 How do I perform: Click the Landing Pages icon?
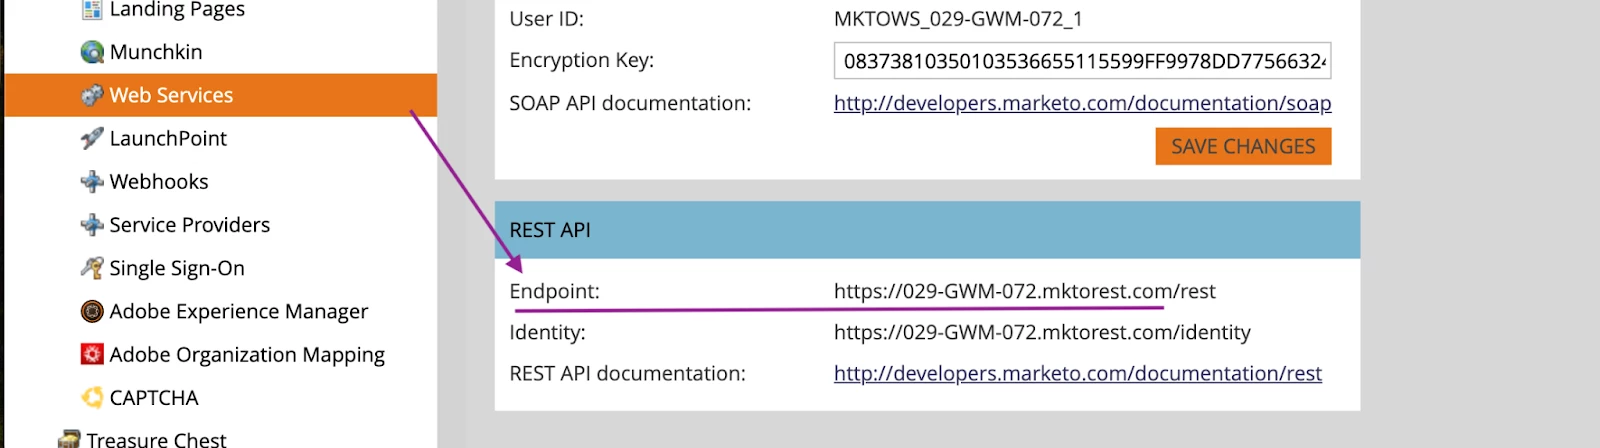click(x=92, y=10)
